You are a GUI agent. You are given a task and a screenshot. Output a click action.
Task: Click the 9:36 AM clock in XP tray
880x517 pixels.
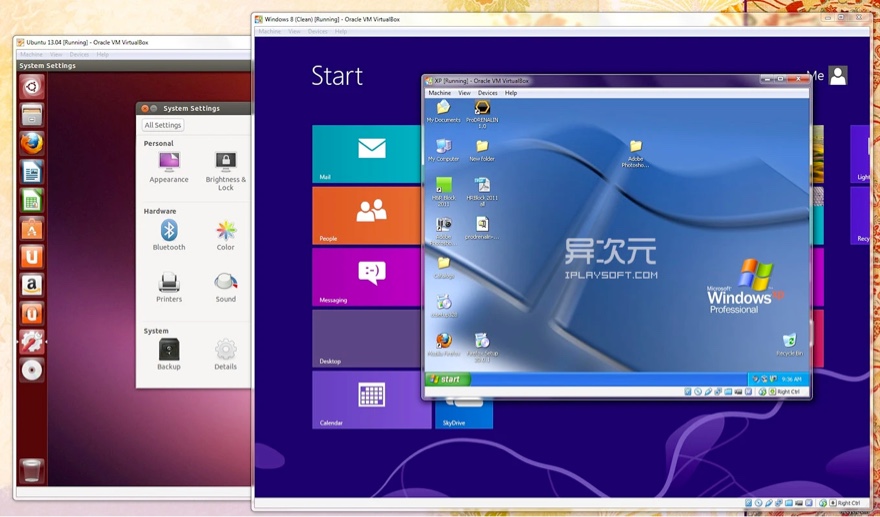click(791, 379)
